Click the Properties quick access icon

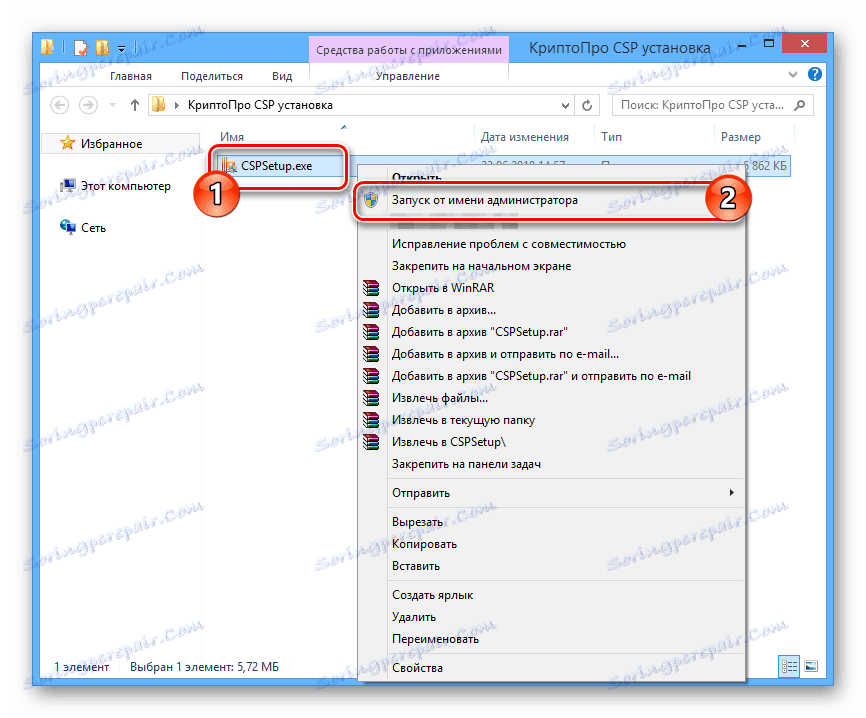coord(81,48)
